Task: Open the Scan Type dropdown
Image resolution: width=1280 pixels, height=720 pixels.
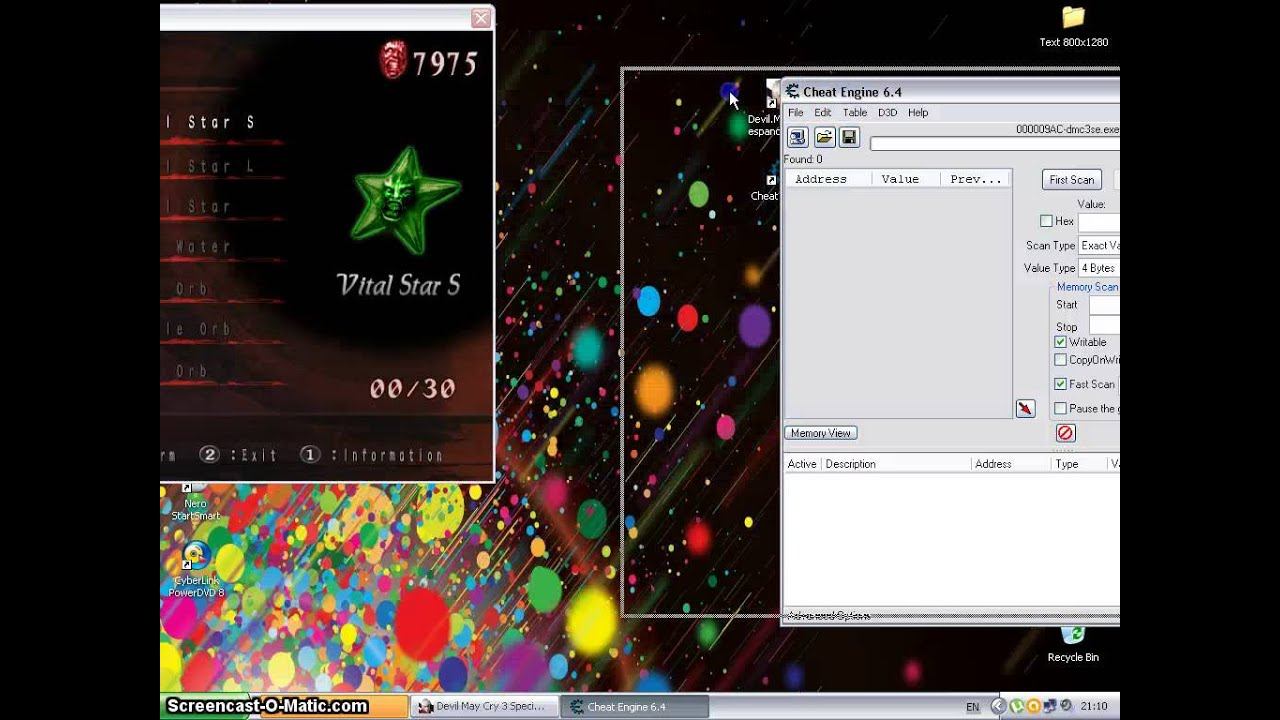Action: point(1099,245)
